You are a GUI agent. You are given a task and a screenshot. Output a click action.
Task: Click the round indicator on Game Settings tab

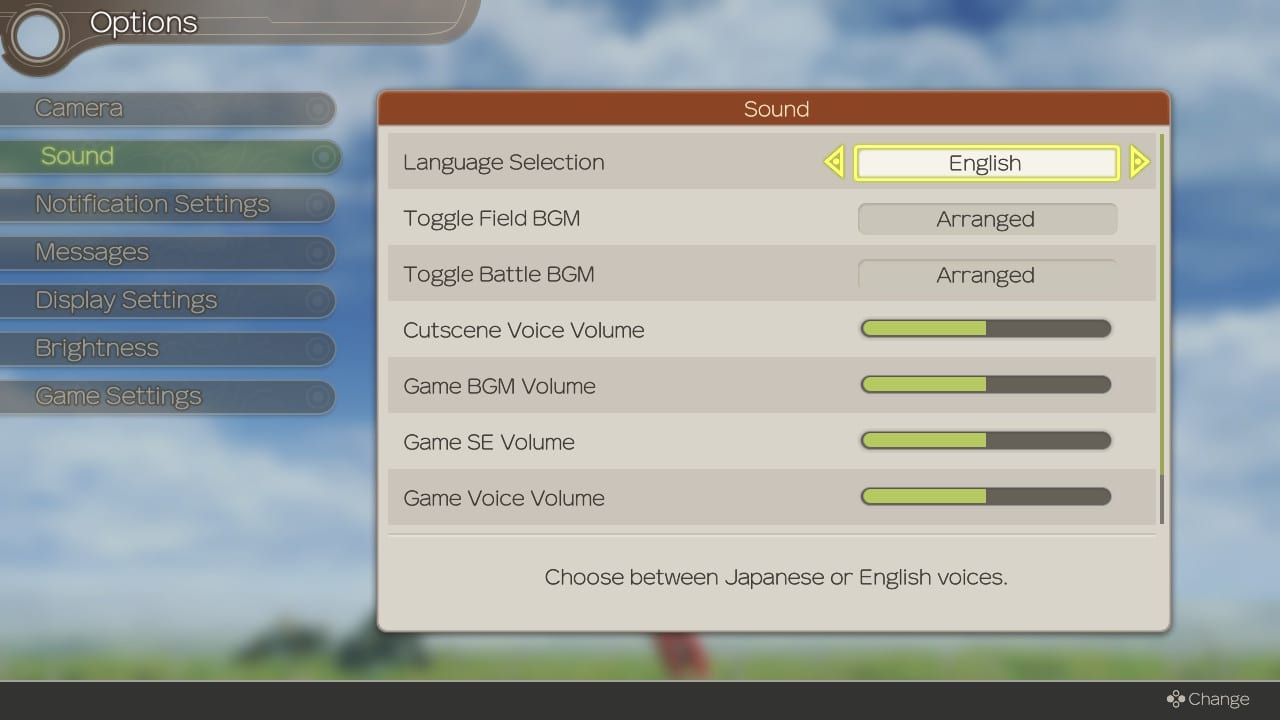[319, 397]
